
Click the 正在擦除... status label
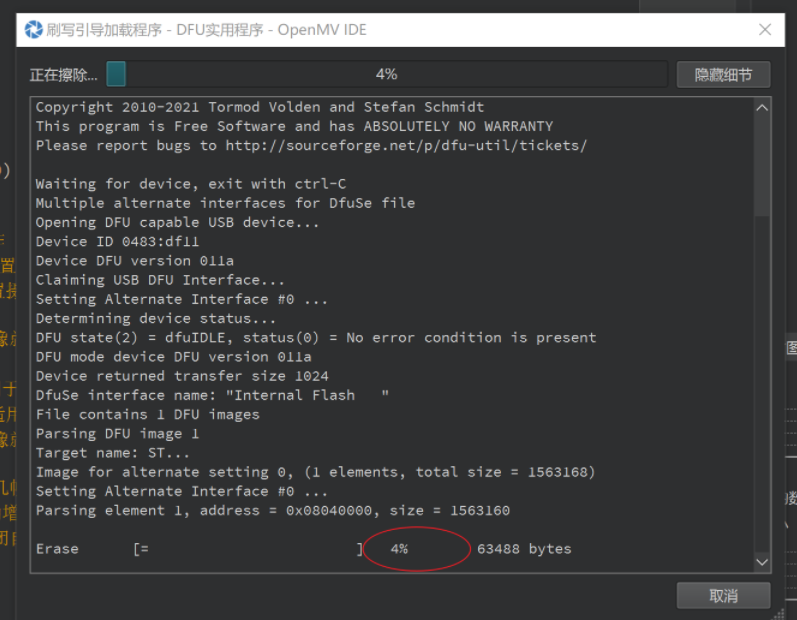[63, 75]
